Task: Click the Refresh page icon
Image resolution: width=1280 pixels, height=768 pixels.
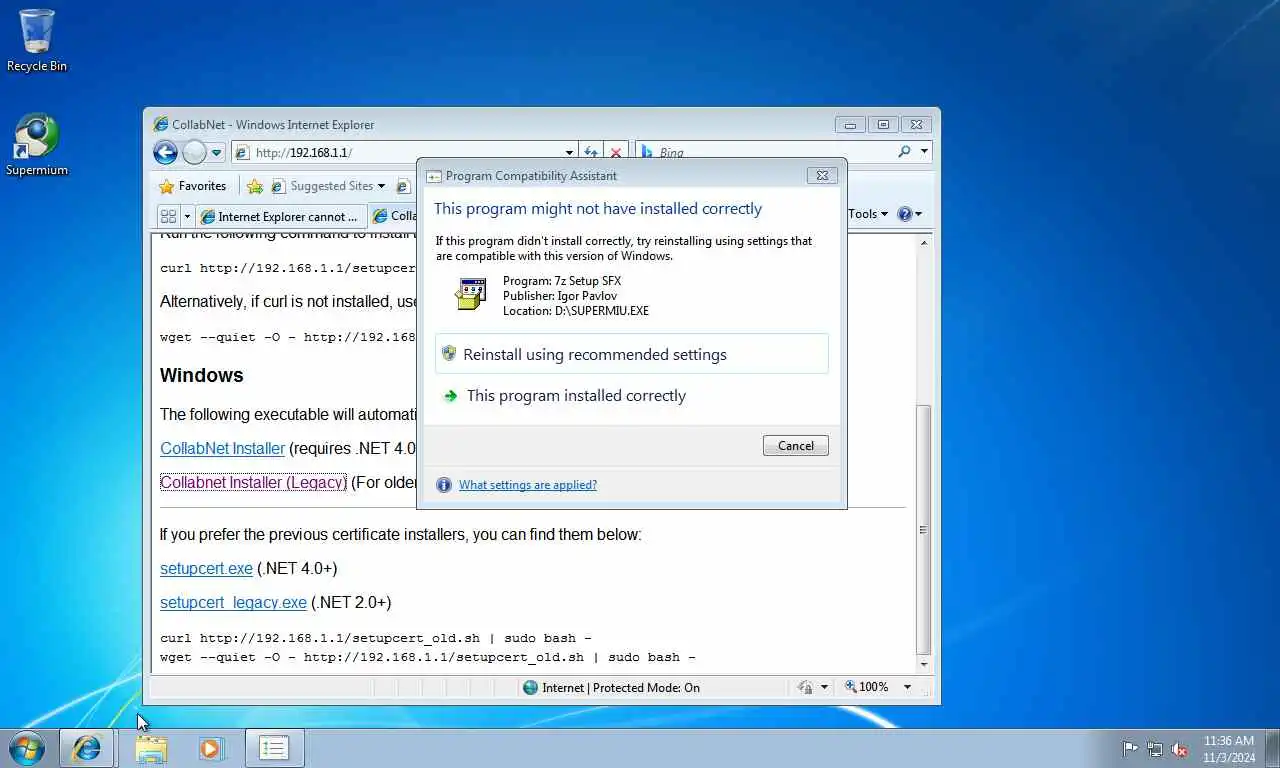Action: click(x=591, y=153)
